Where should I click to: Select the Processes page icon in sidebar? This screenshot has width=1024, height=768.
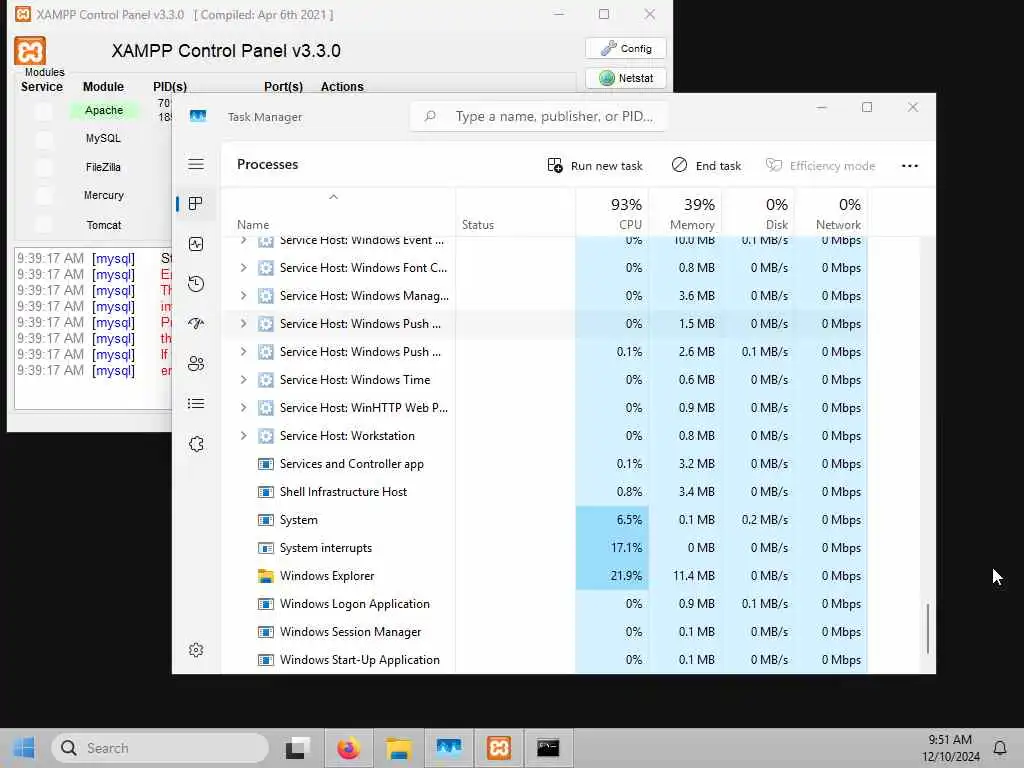[x=195, y=204]
